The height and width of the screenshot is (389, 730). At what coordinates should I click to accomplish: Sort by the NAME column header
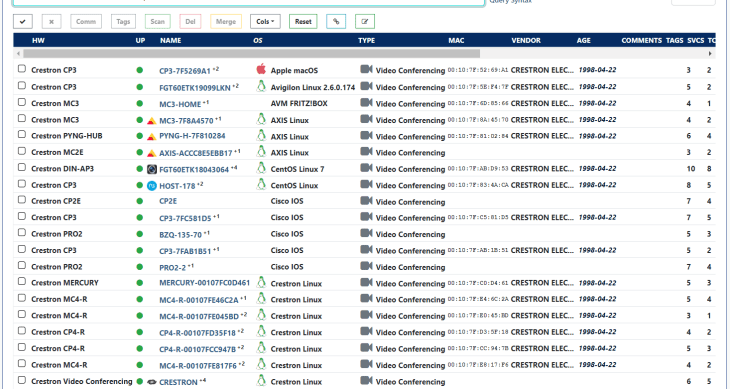click(x=170, y=40)
